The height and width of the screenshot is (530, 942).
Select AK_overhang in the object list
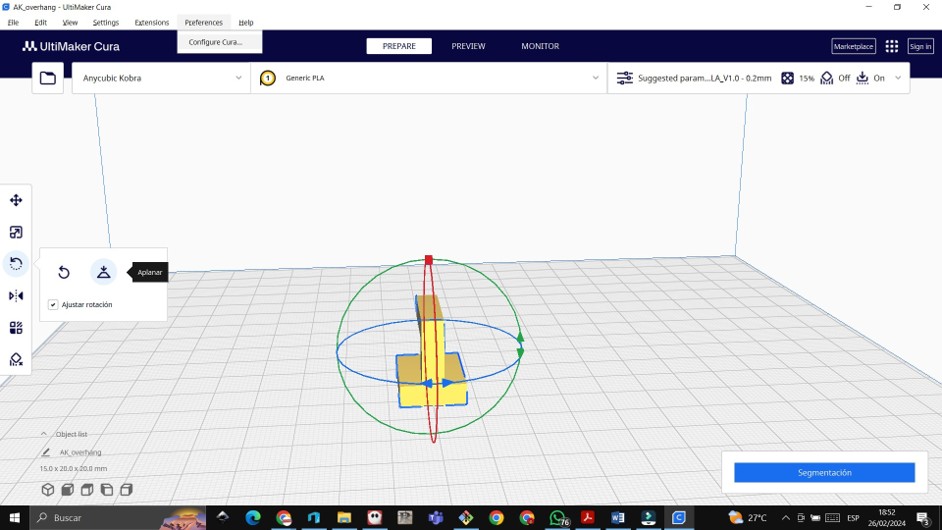(x=81, y=452)
